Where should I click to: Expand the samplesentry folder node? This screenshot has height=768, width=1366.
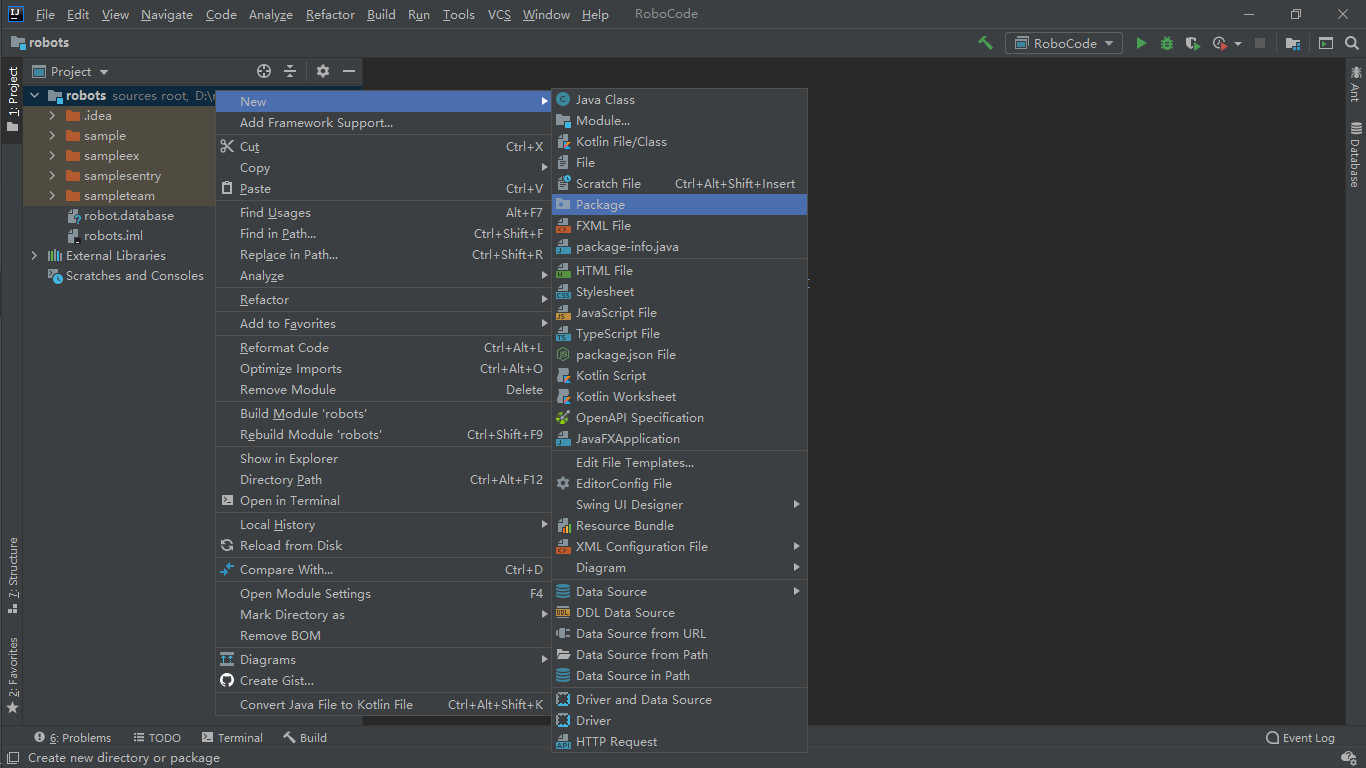(x=52, y=176)
